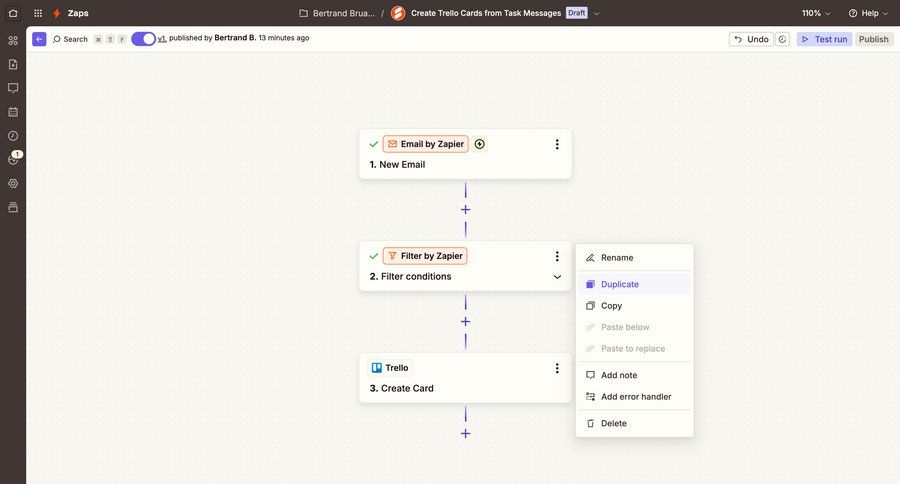This screenshot has height=484, width=900.
Task: Select Delete from the context menu
Action: pyautogui.click(x=634, y=423)
